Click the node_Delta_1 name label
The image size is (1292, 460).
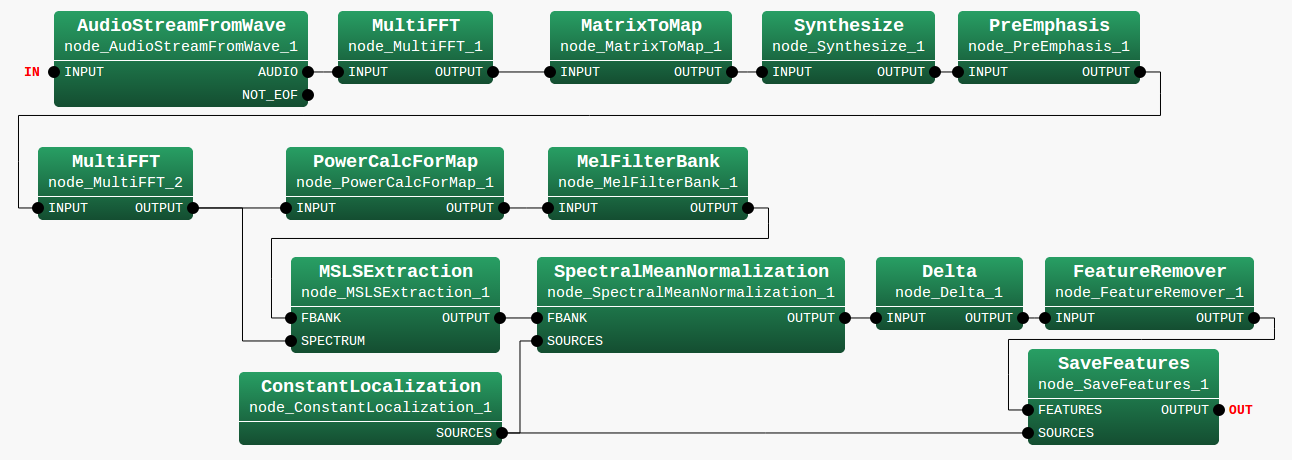948,292
